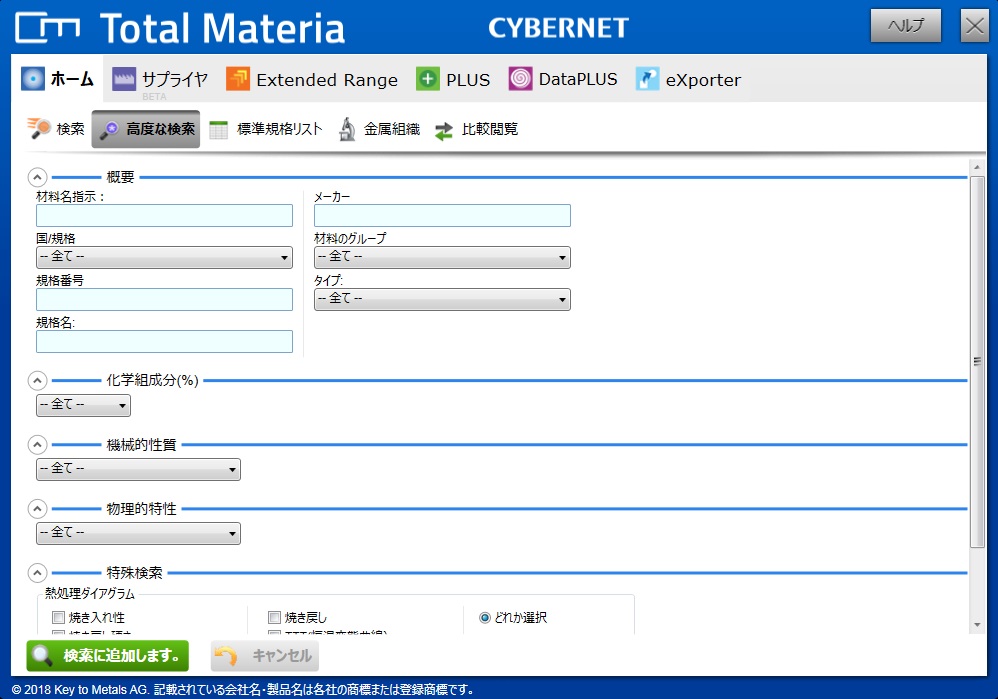This screenshot has height=699, width=998.
Task: Click the home disc icon
Action: point(33,79)
